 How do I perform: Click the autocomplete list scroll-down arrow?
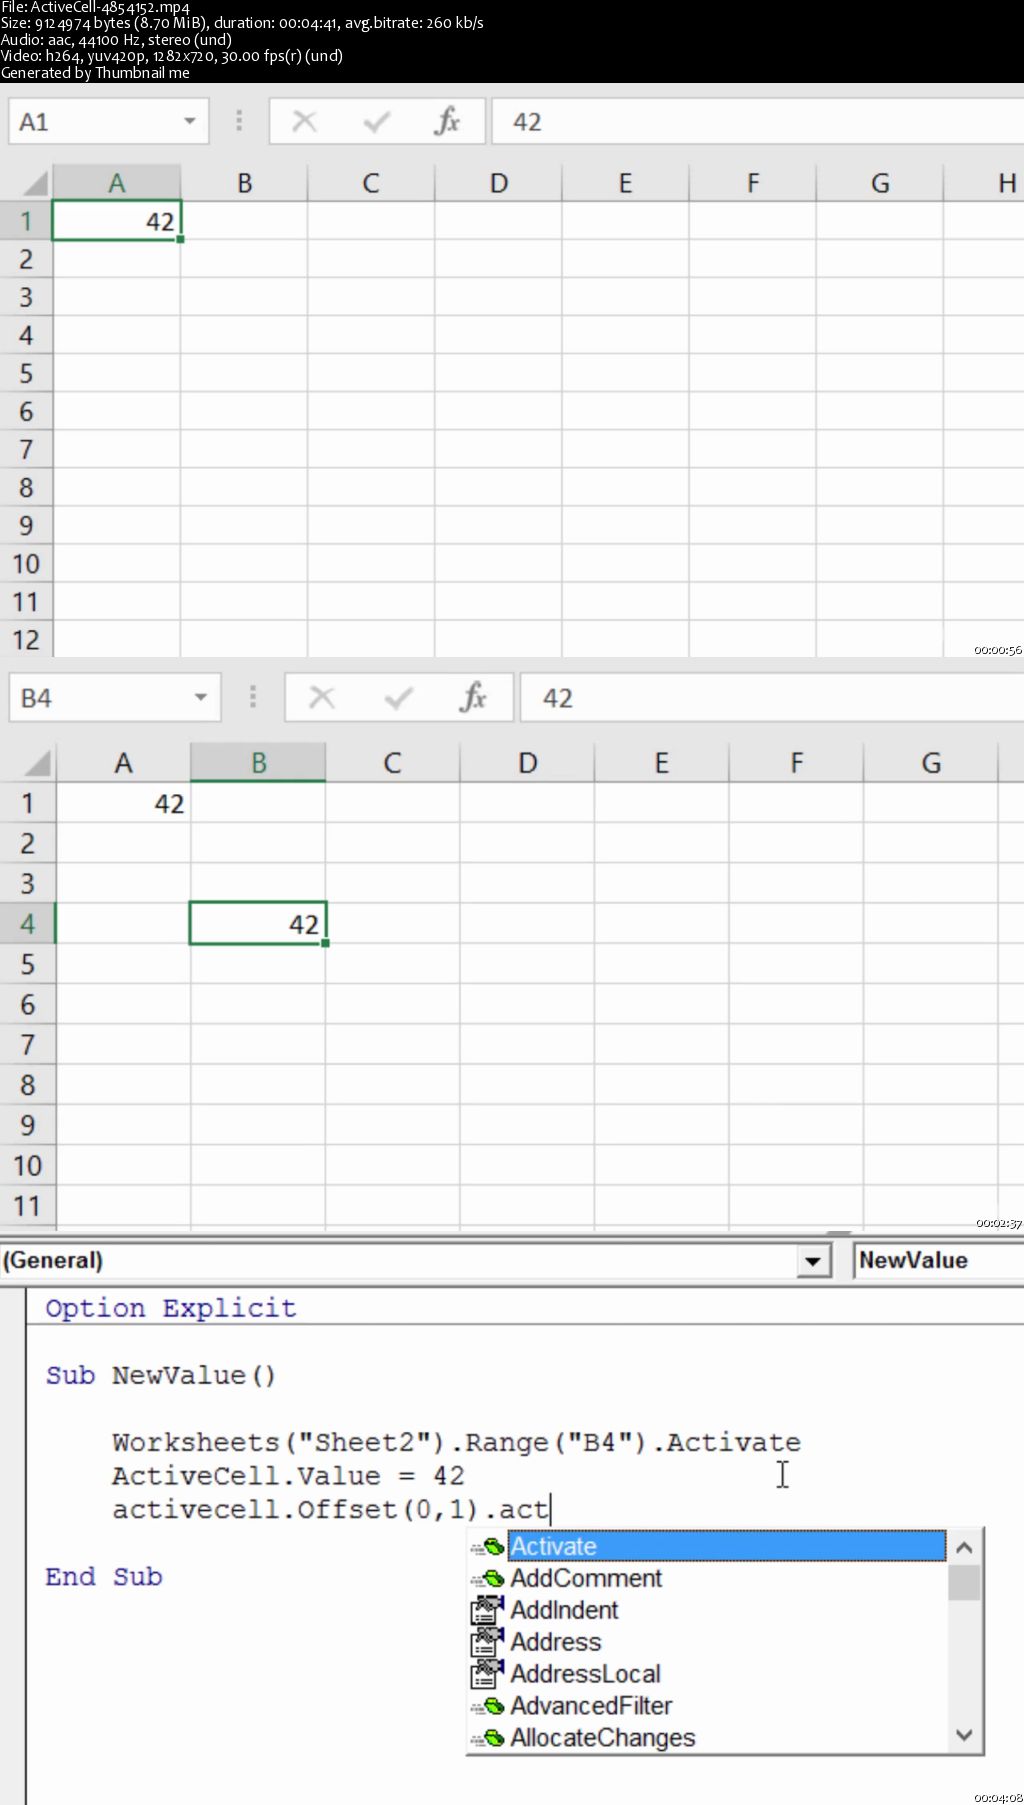tap(964, 1735)
